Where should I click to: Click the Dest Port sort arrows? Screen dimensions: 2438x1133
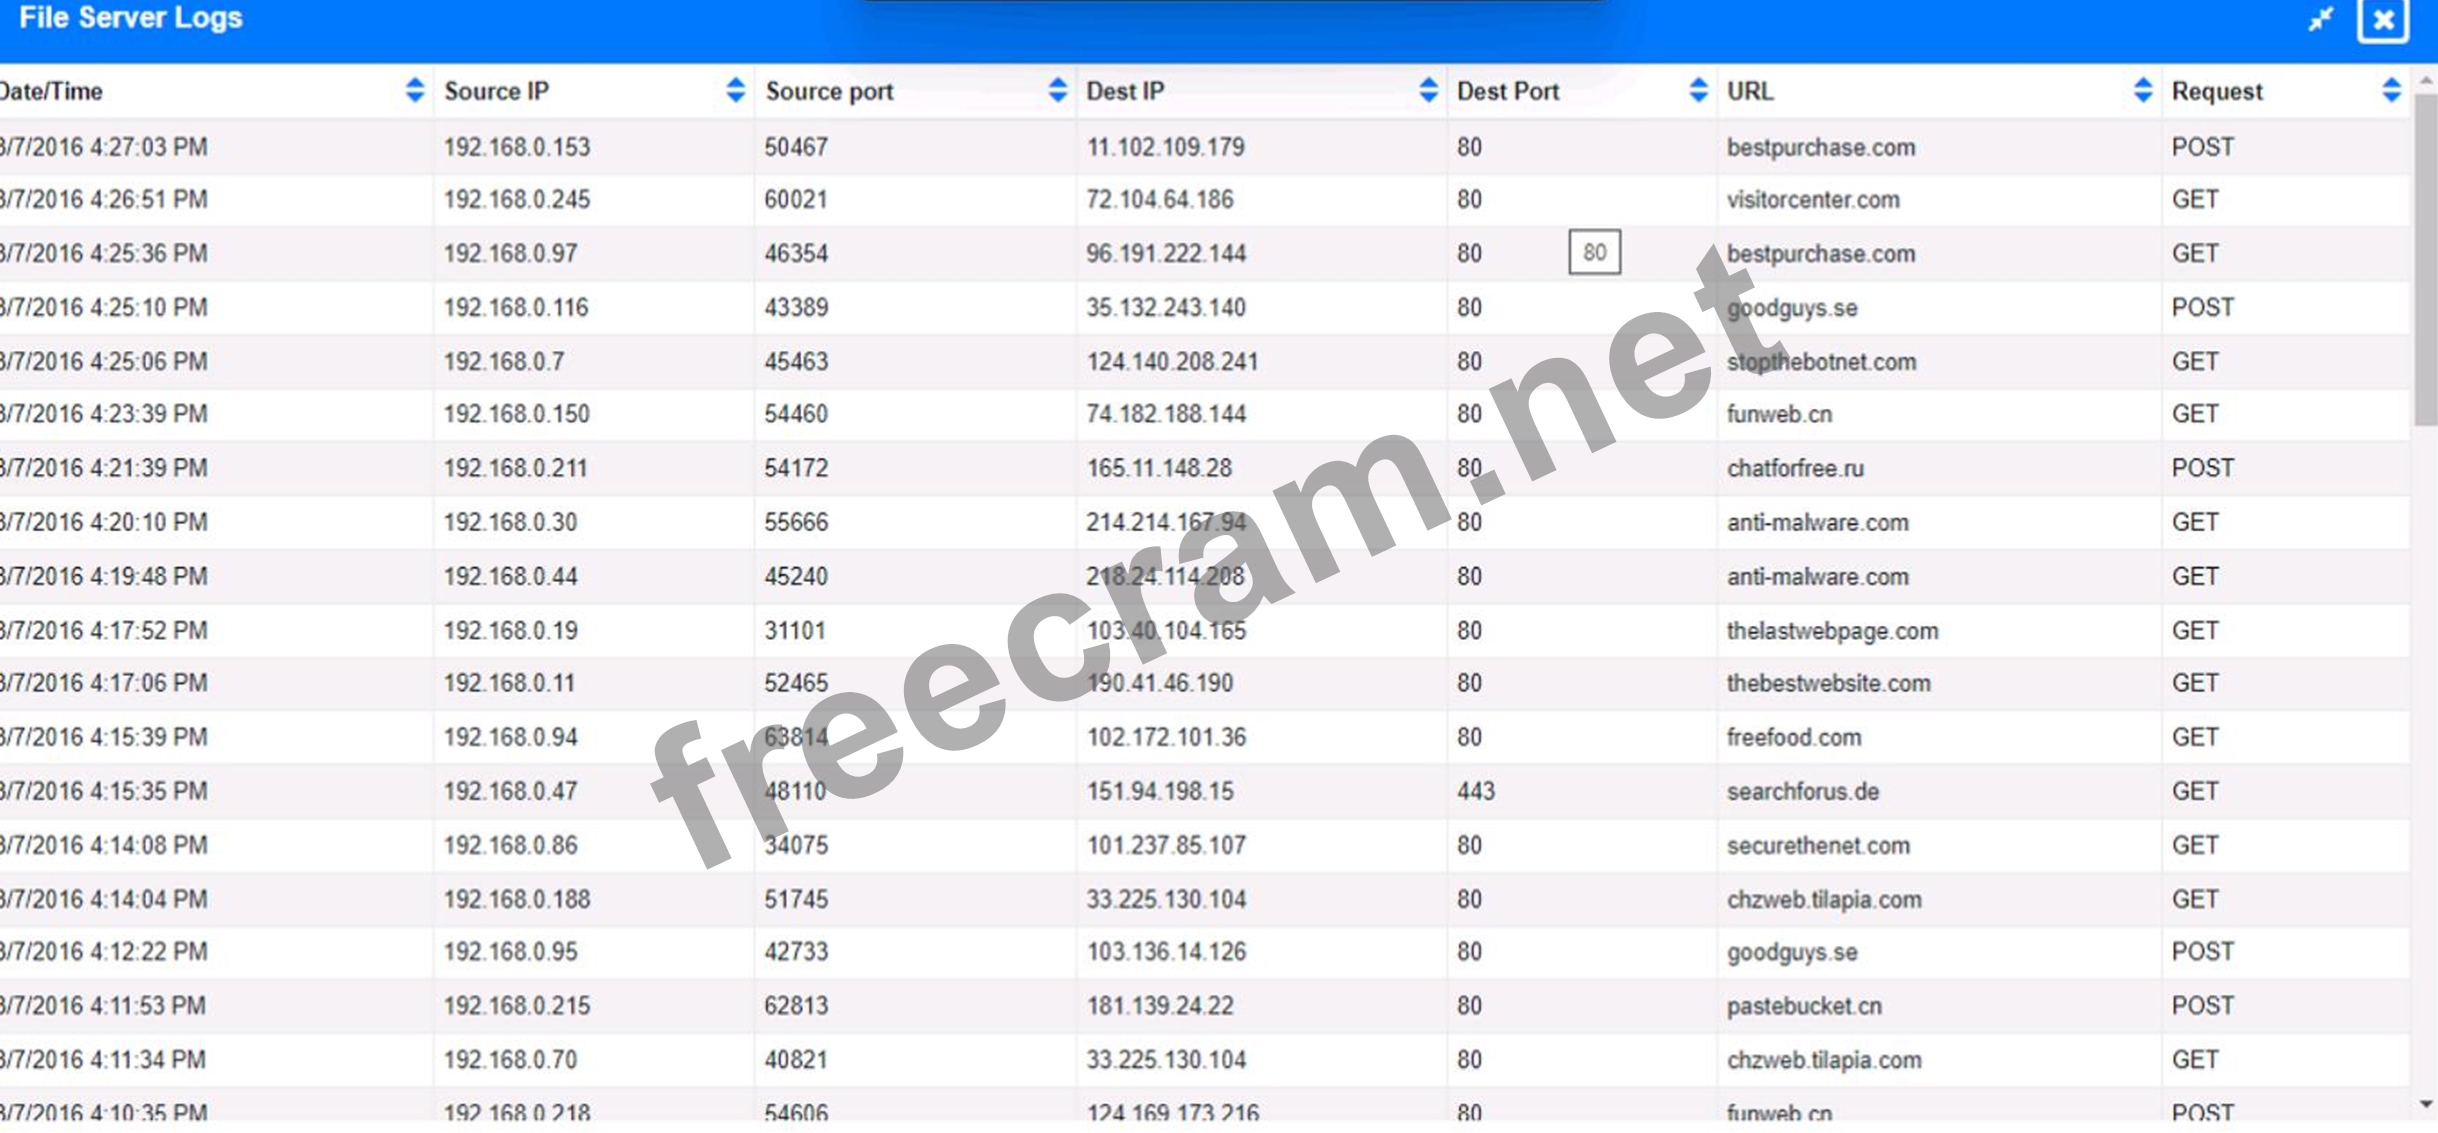pyautogui.click(x=1698, y=90)
